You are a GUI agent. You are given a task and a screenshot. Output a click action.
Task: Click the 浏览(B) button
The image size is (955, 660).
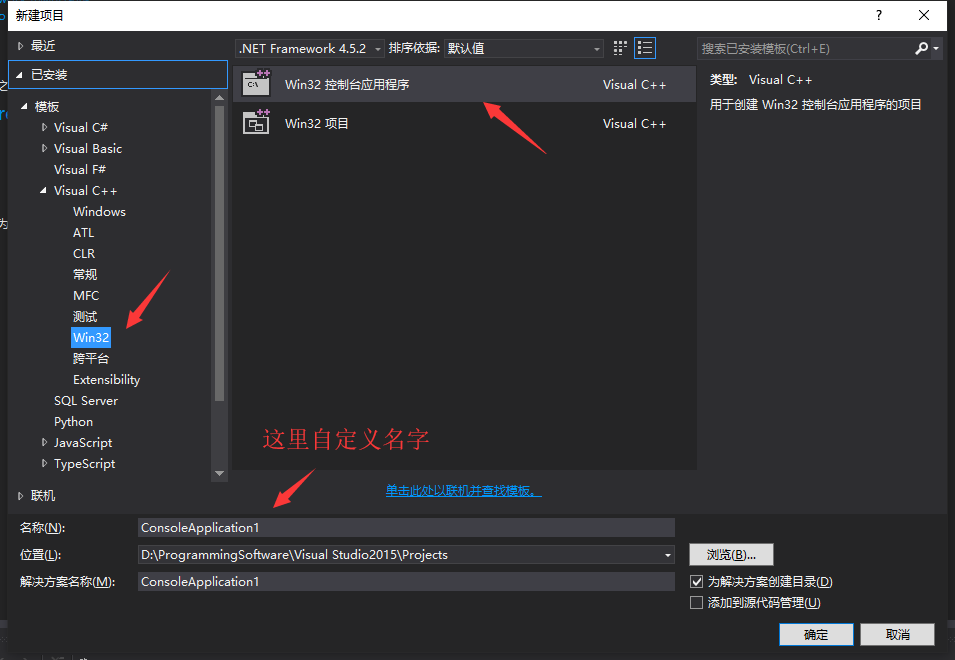[x=731, y=554]
